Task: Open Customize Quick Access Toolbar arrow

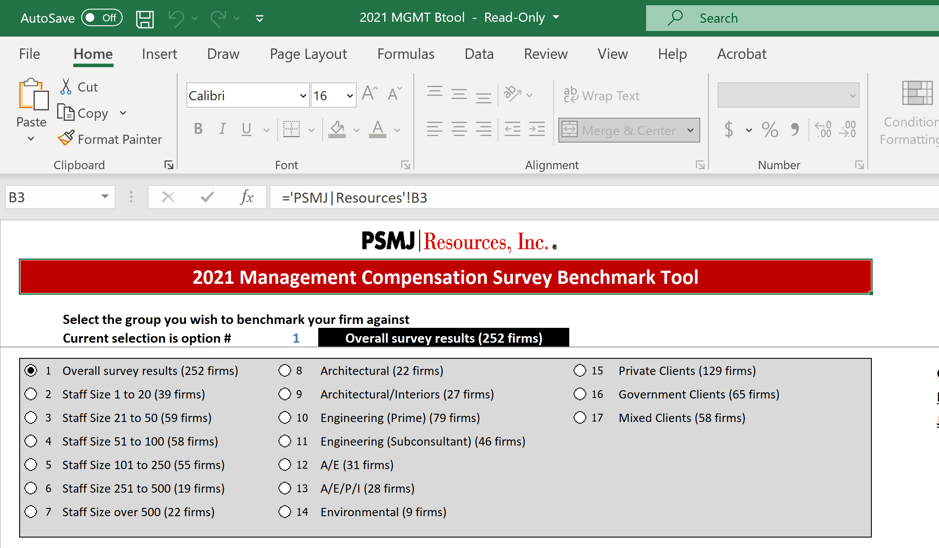Action: [259, 19]
